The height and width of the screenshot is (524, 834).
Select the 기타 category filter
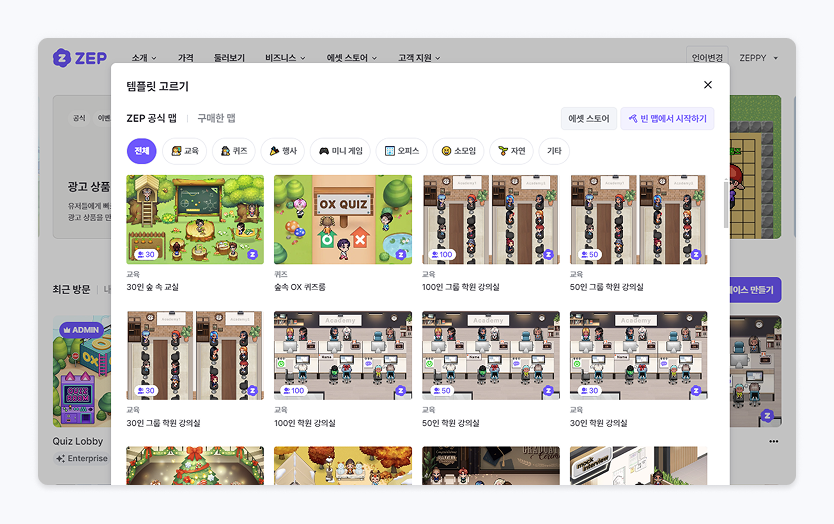tap(554, 151)
